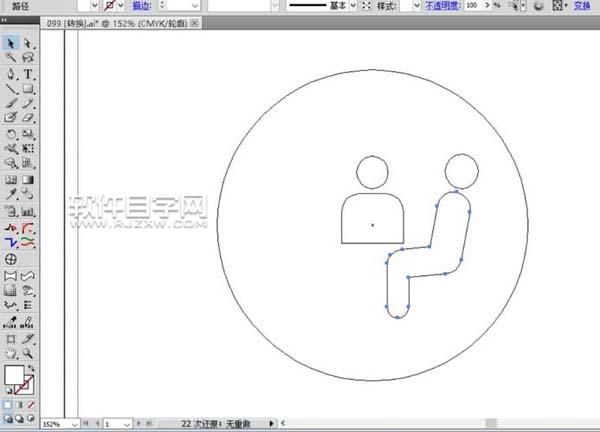
Task: Open the variable width profile dropdown
Action: click(275, 6)
